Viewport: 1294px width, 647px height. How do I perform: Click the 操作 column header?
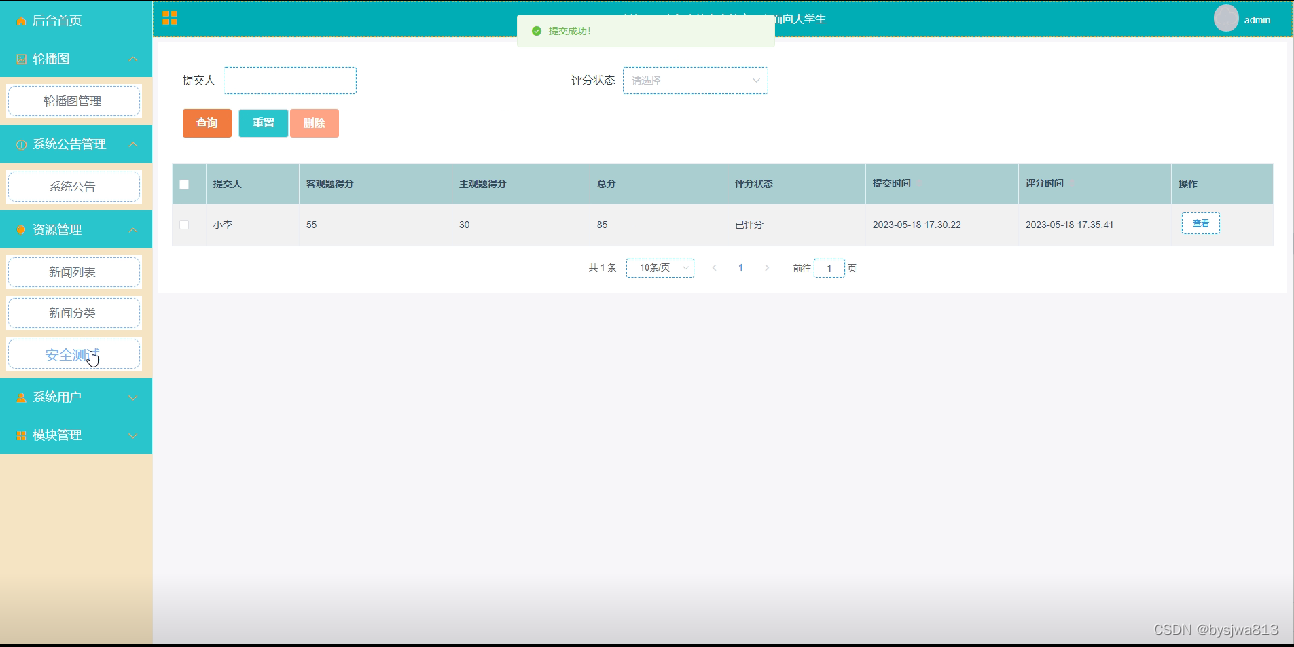coord(1188,184)
